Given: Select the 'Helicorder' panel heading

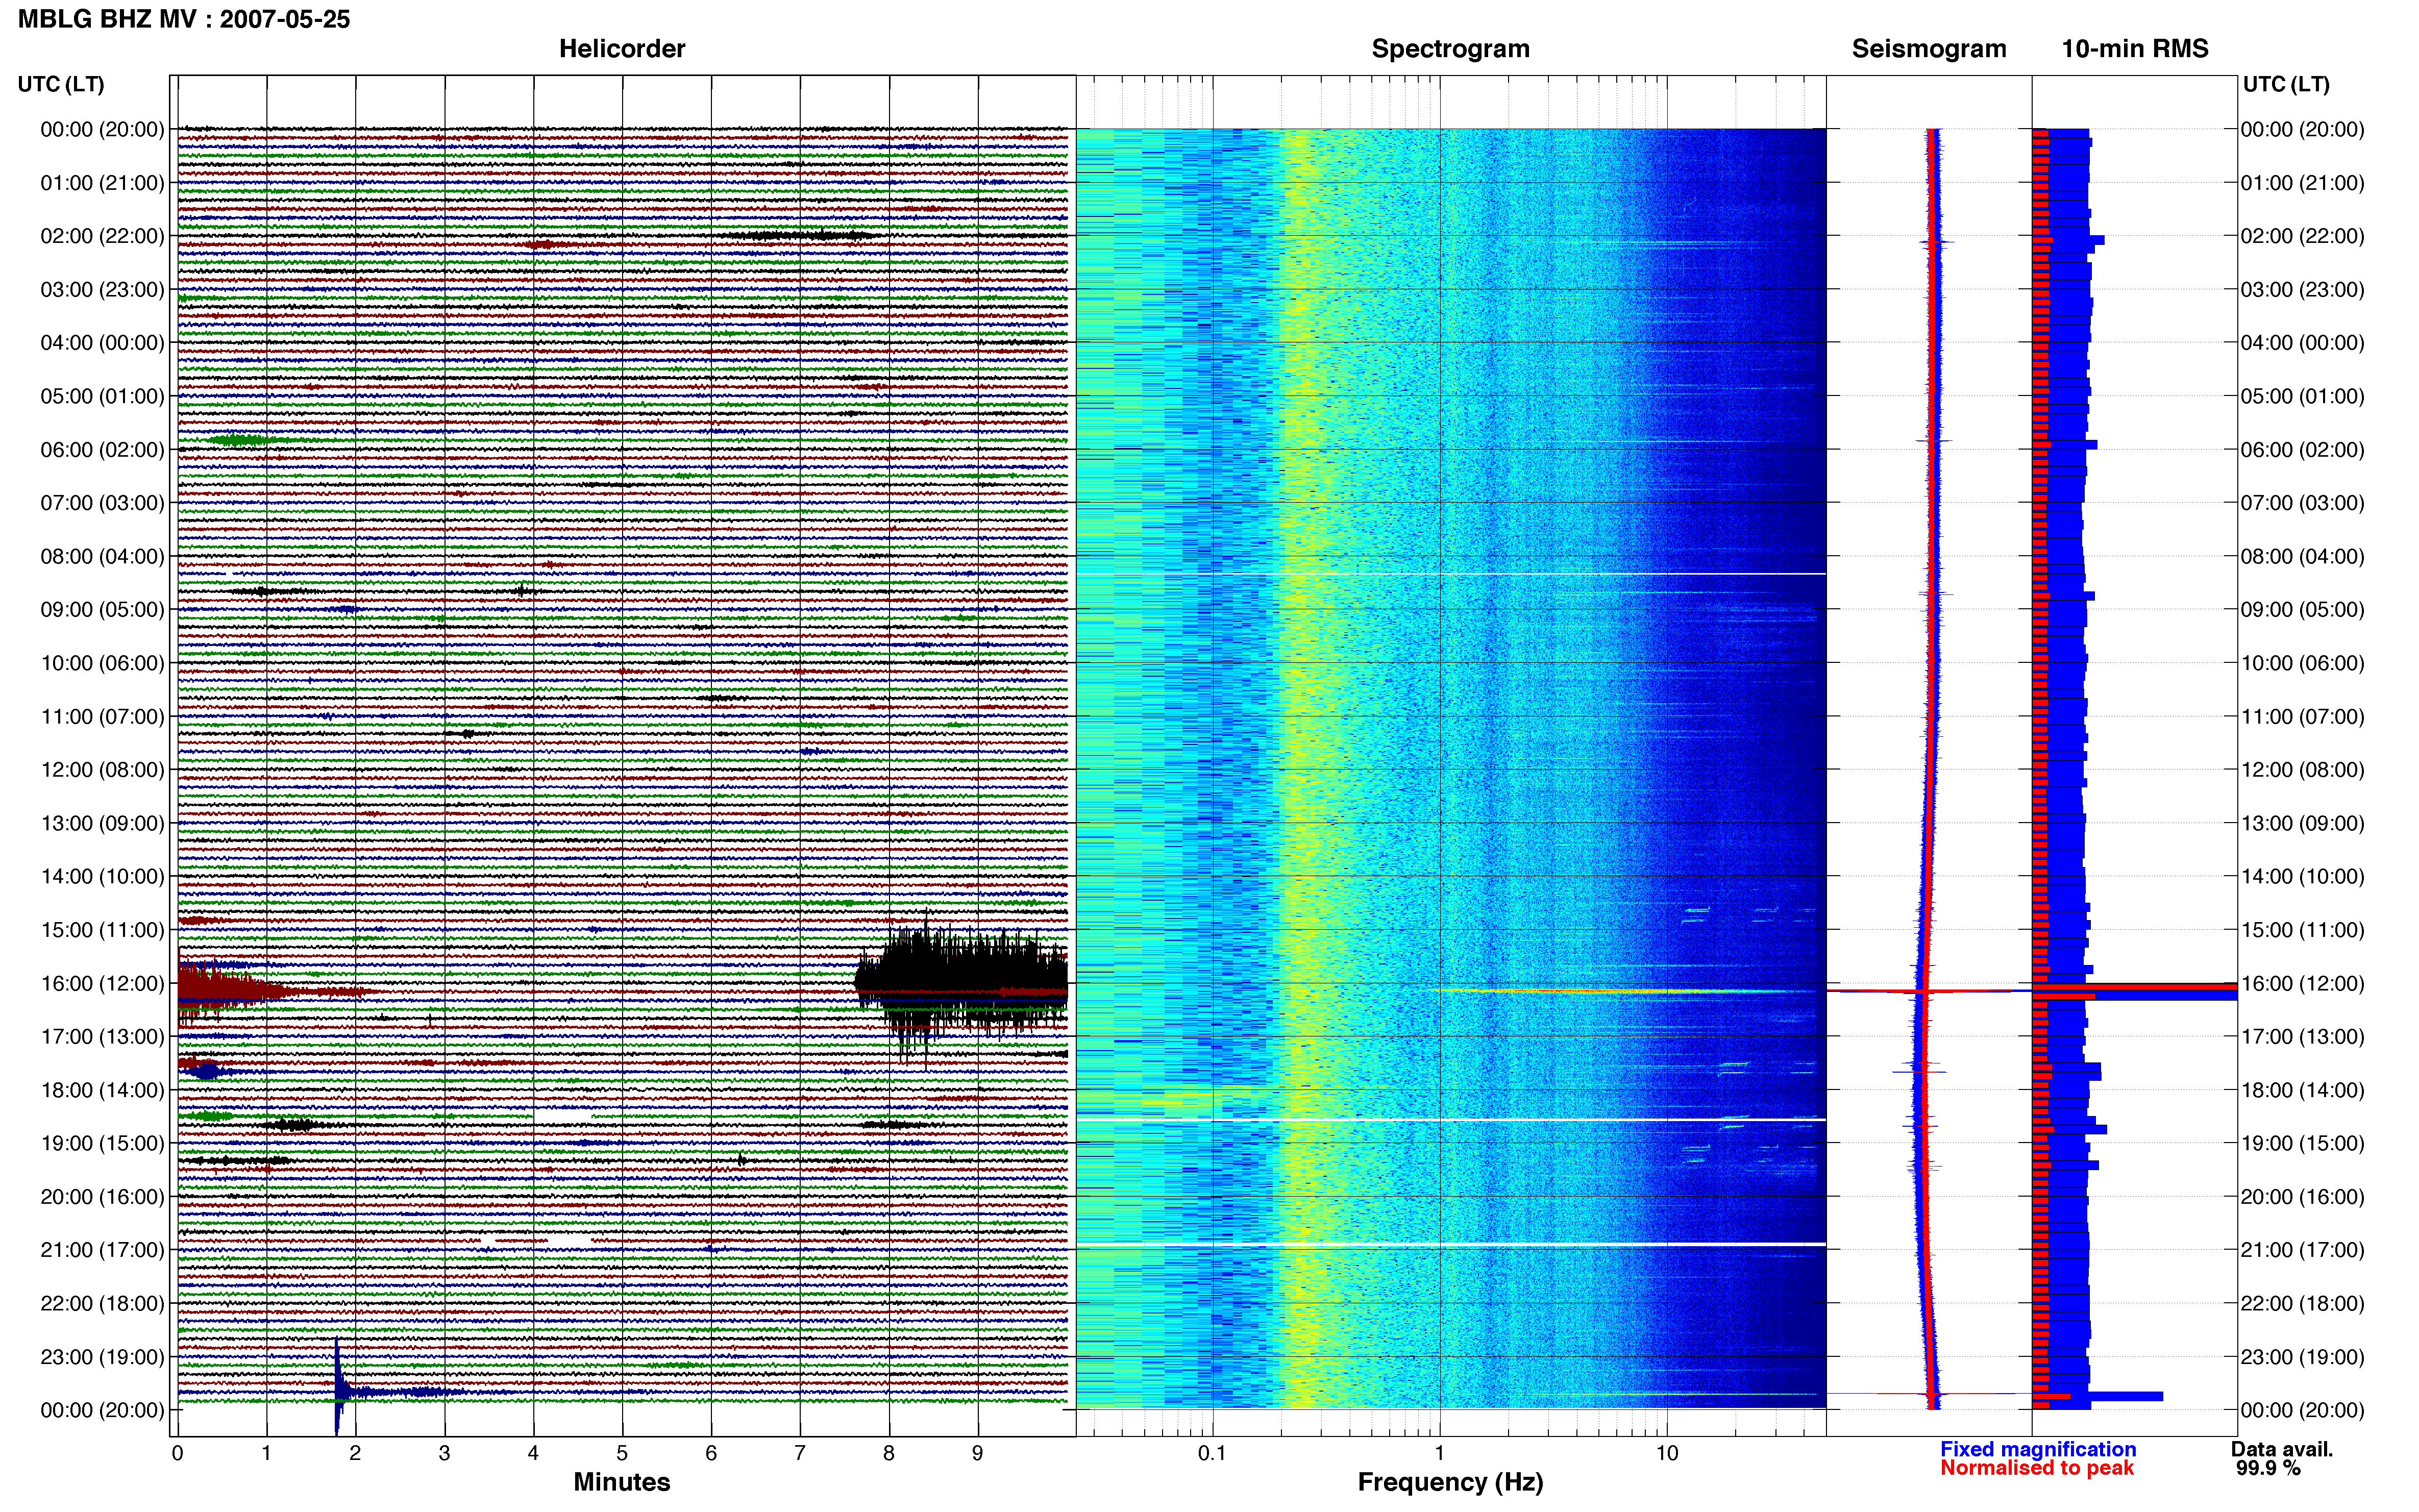Looking at the screenshot, I should click(622, 49).
